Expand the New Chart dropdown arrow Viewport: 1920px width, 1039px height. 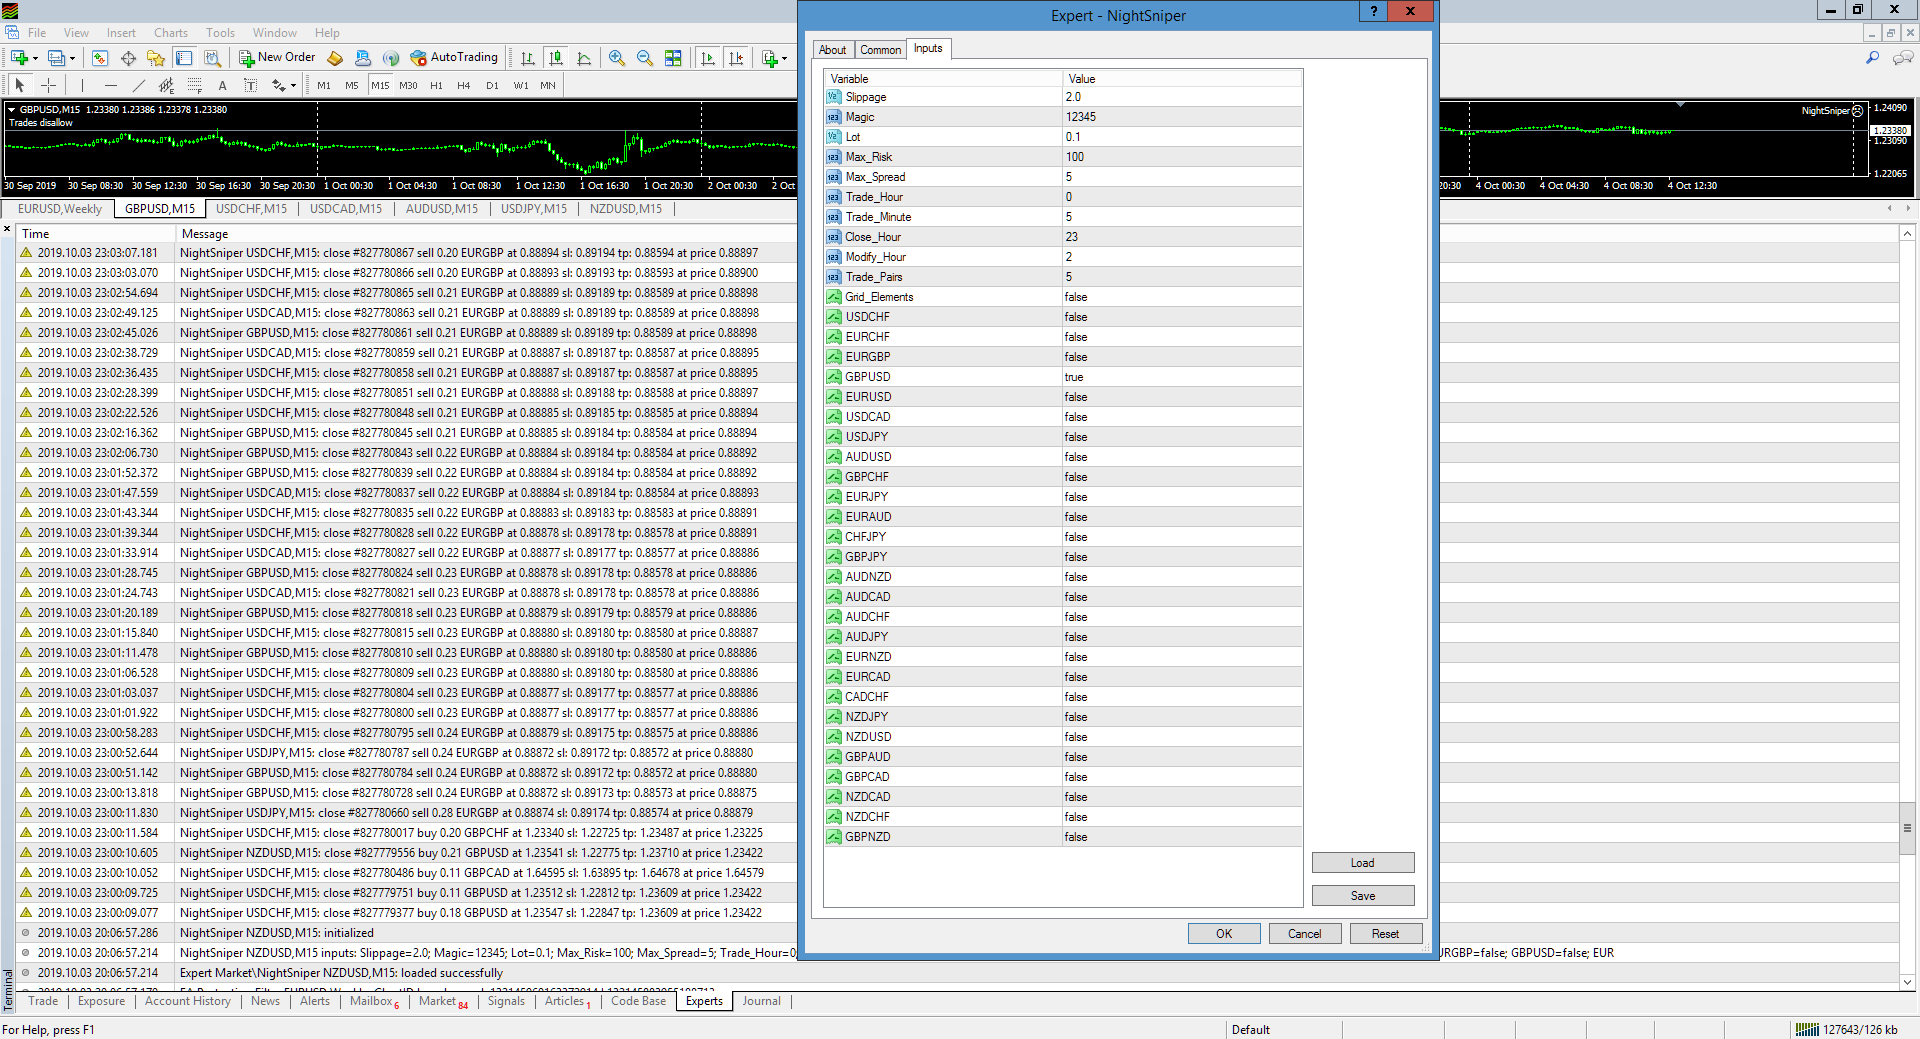tap(35, 58)
